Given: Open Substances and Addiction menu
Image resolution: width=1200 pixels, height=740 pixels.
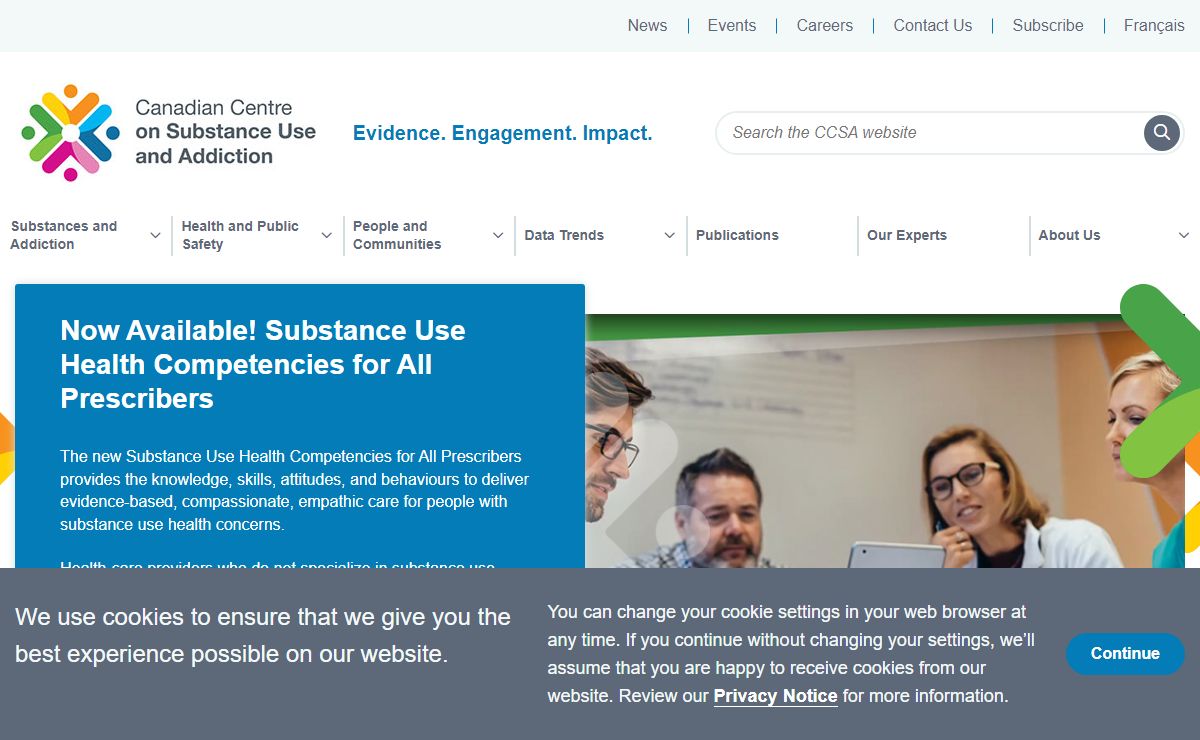Looking at the screenshot, I should [x=64, y=235].
